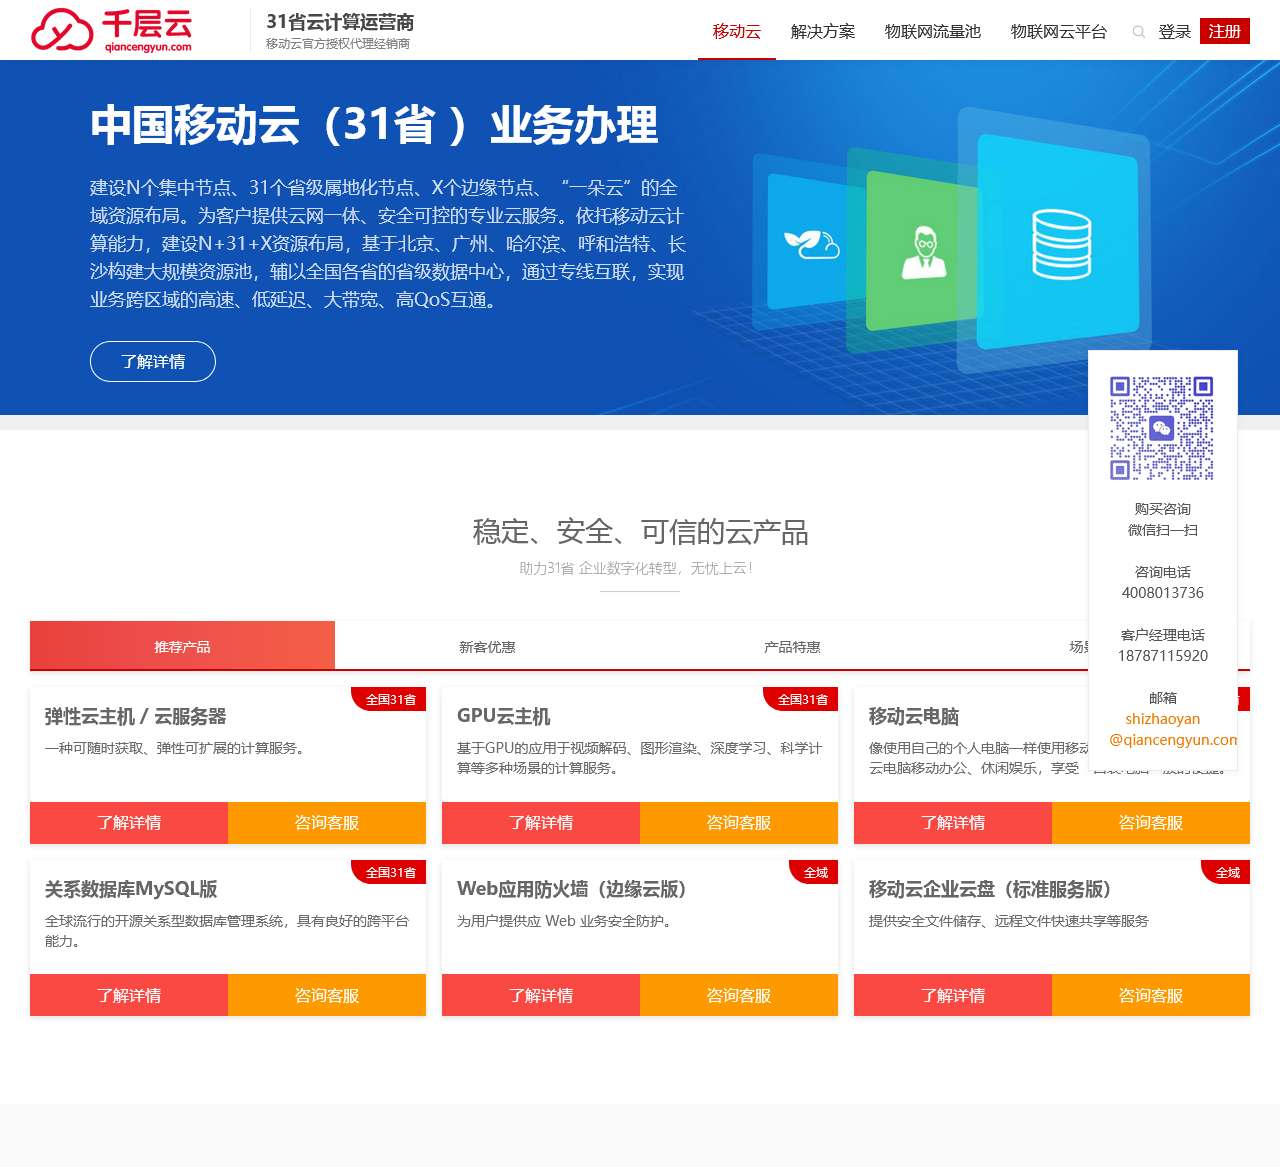Click the shizhaoyan email address link
Image resolution: width=1280 pixels, height=1167 pixels.
pos(1171,729)
